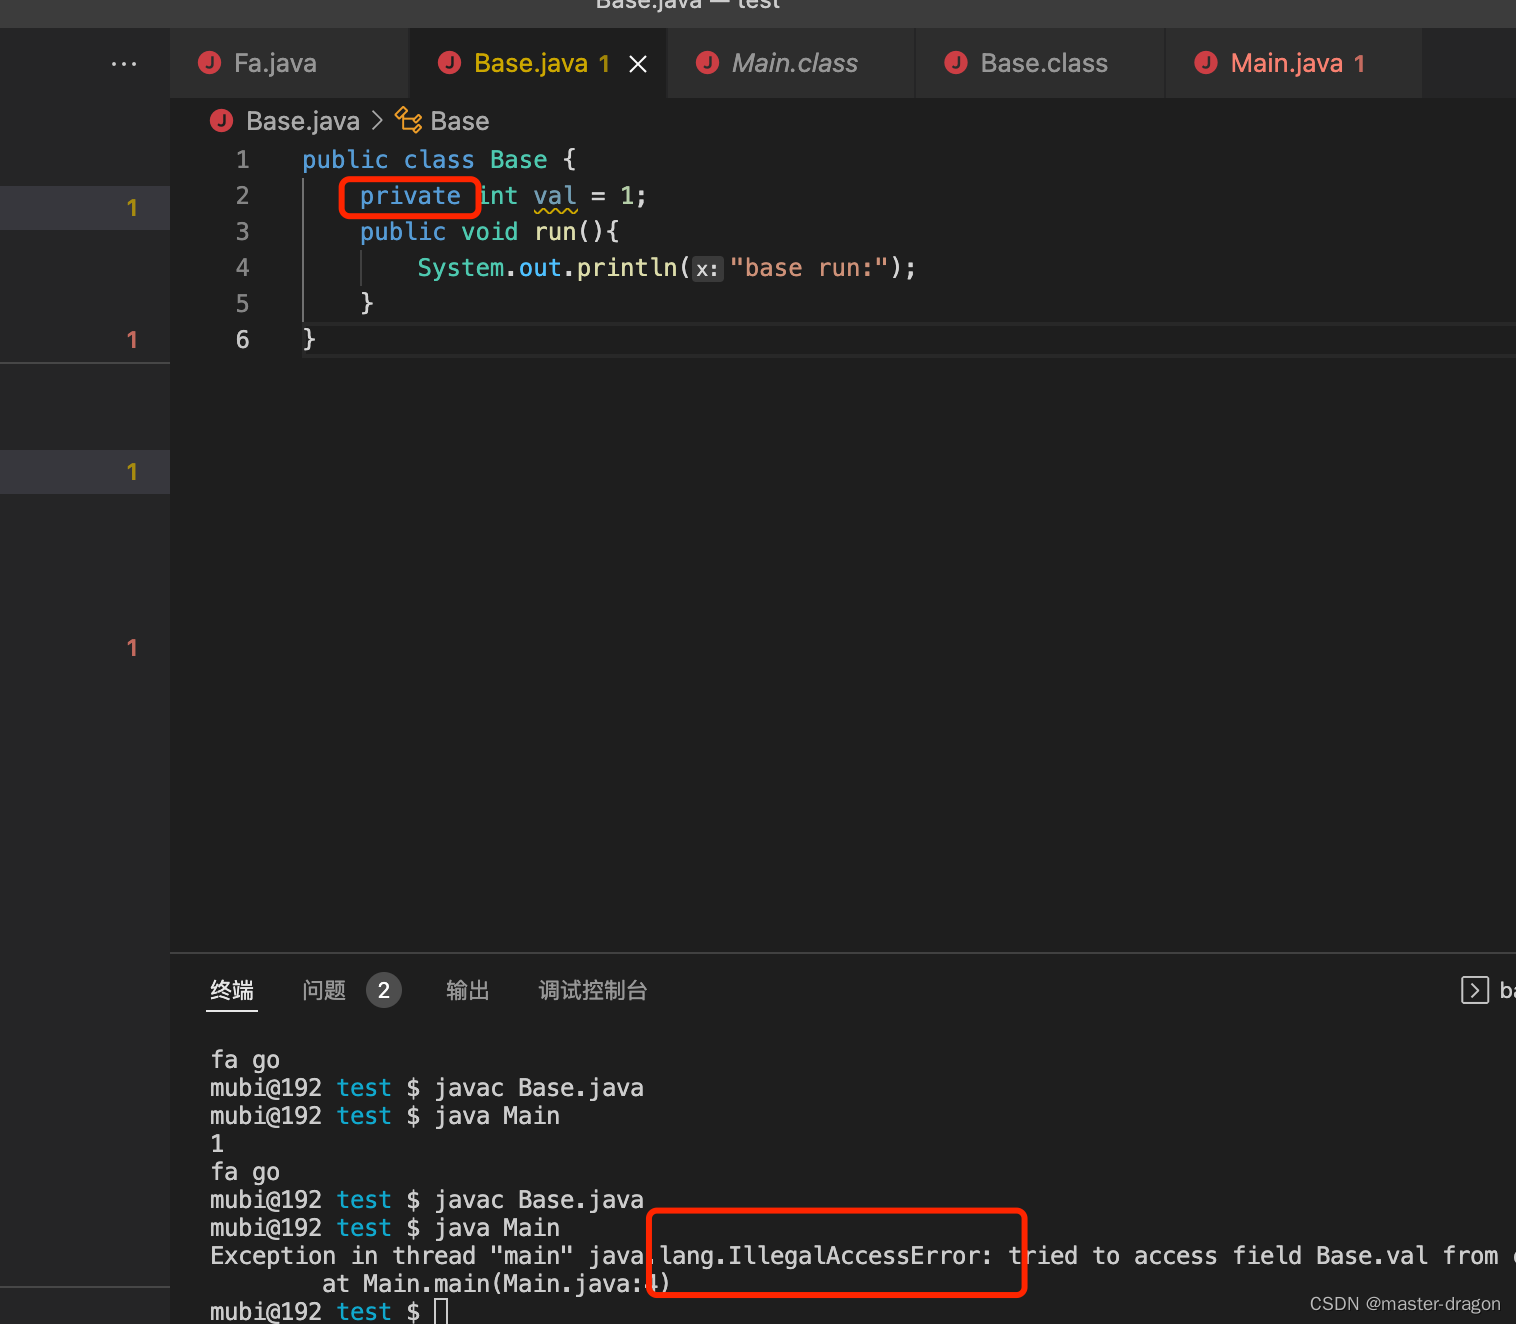Click the last 'java Main' terminal command
Image resolution: width=1516 pixels, height=1324 pixels.
click(497, 1228)
